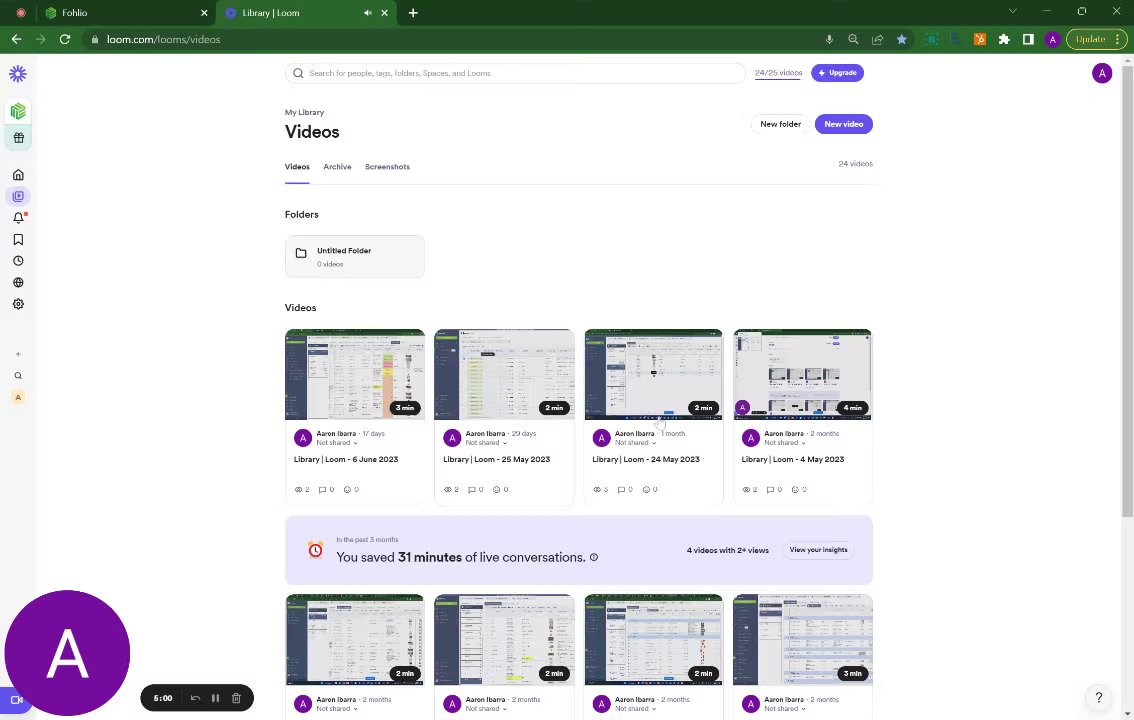Click the browser reload button
The height and width of the screenshot is (720, 1134).
click(x=65, y=39)
